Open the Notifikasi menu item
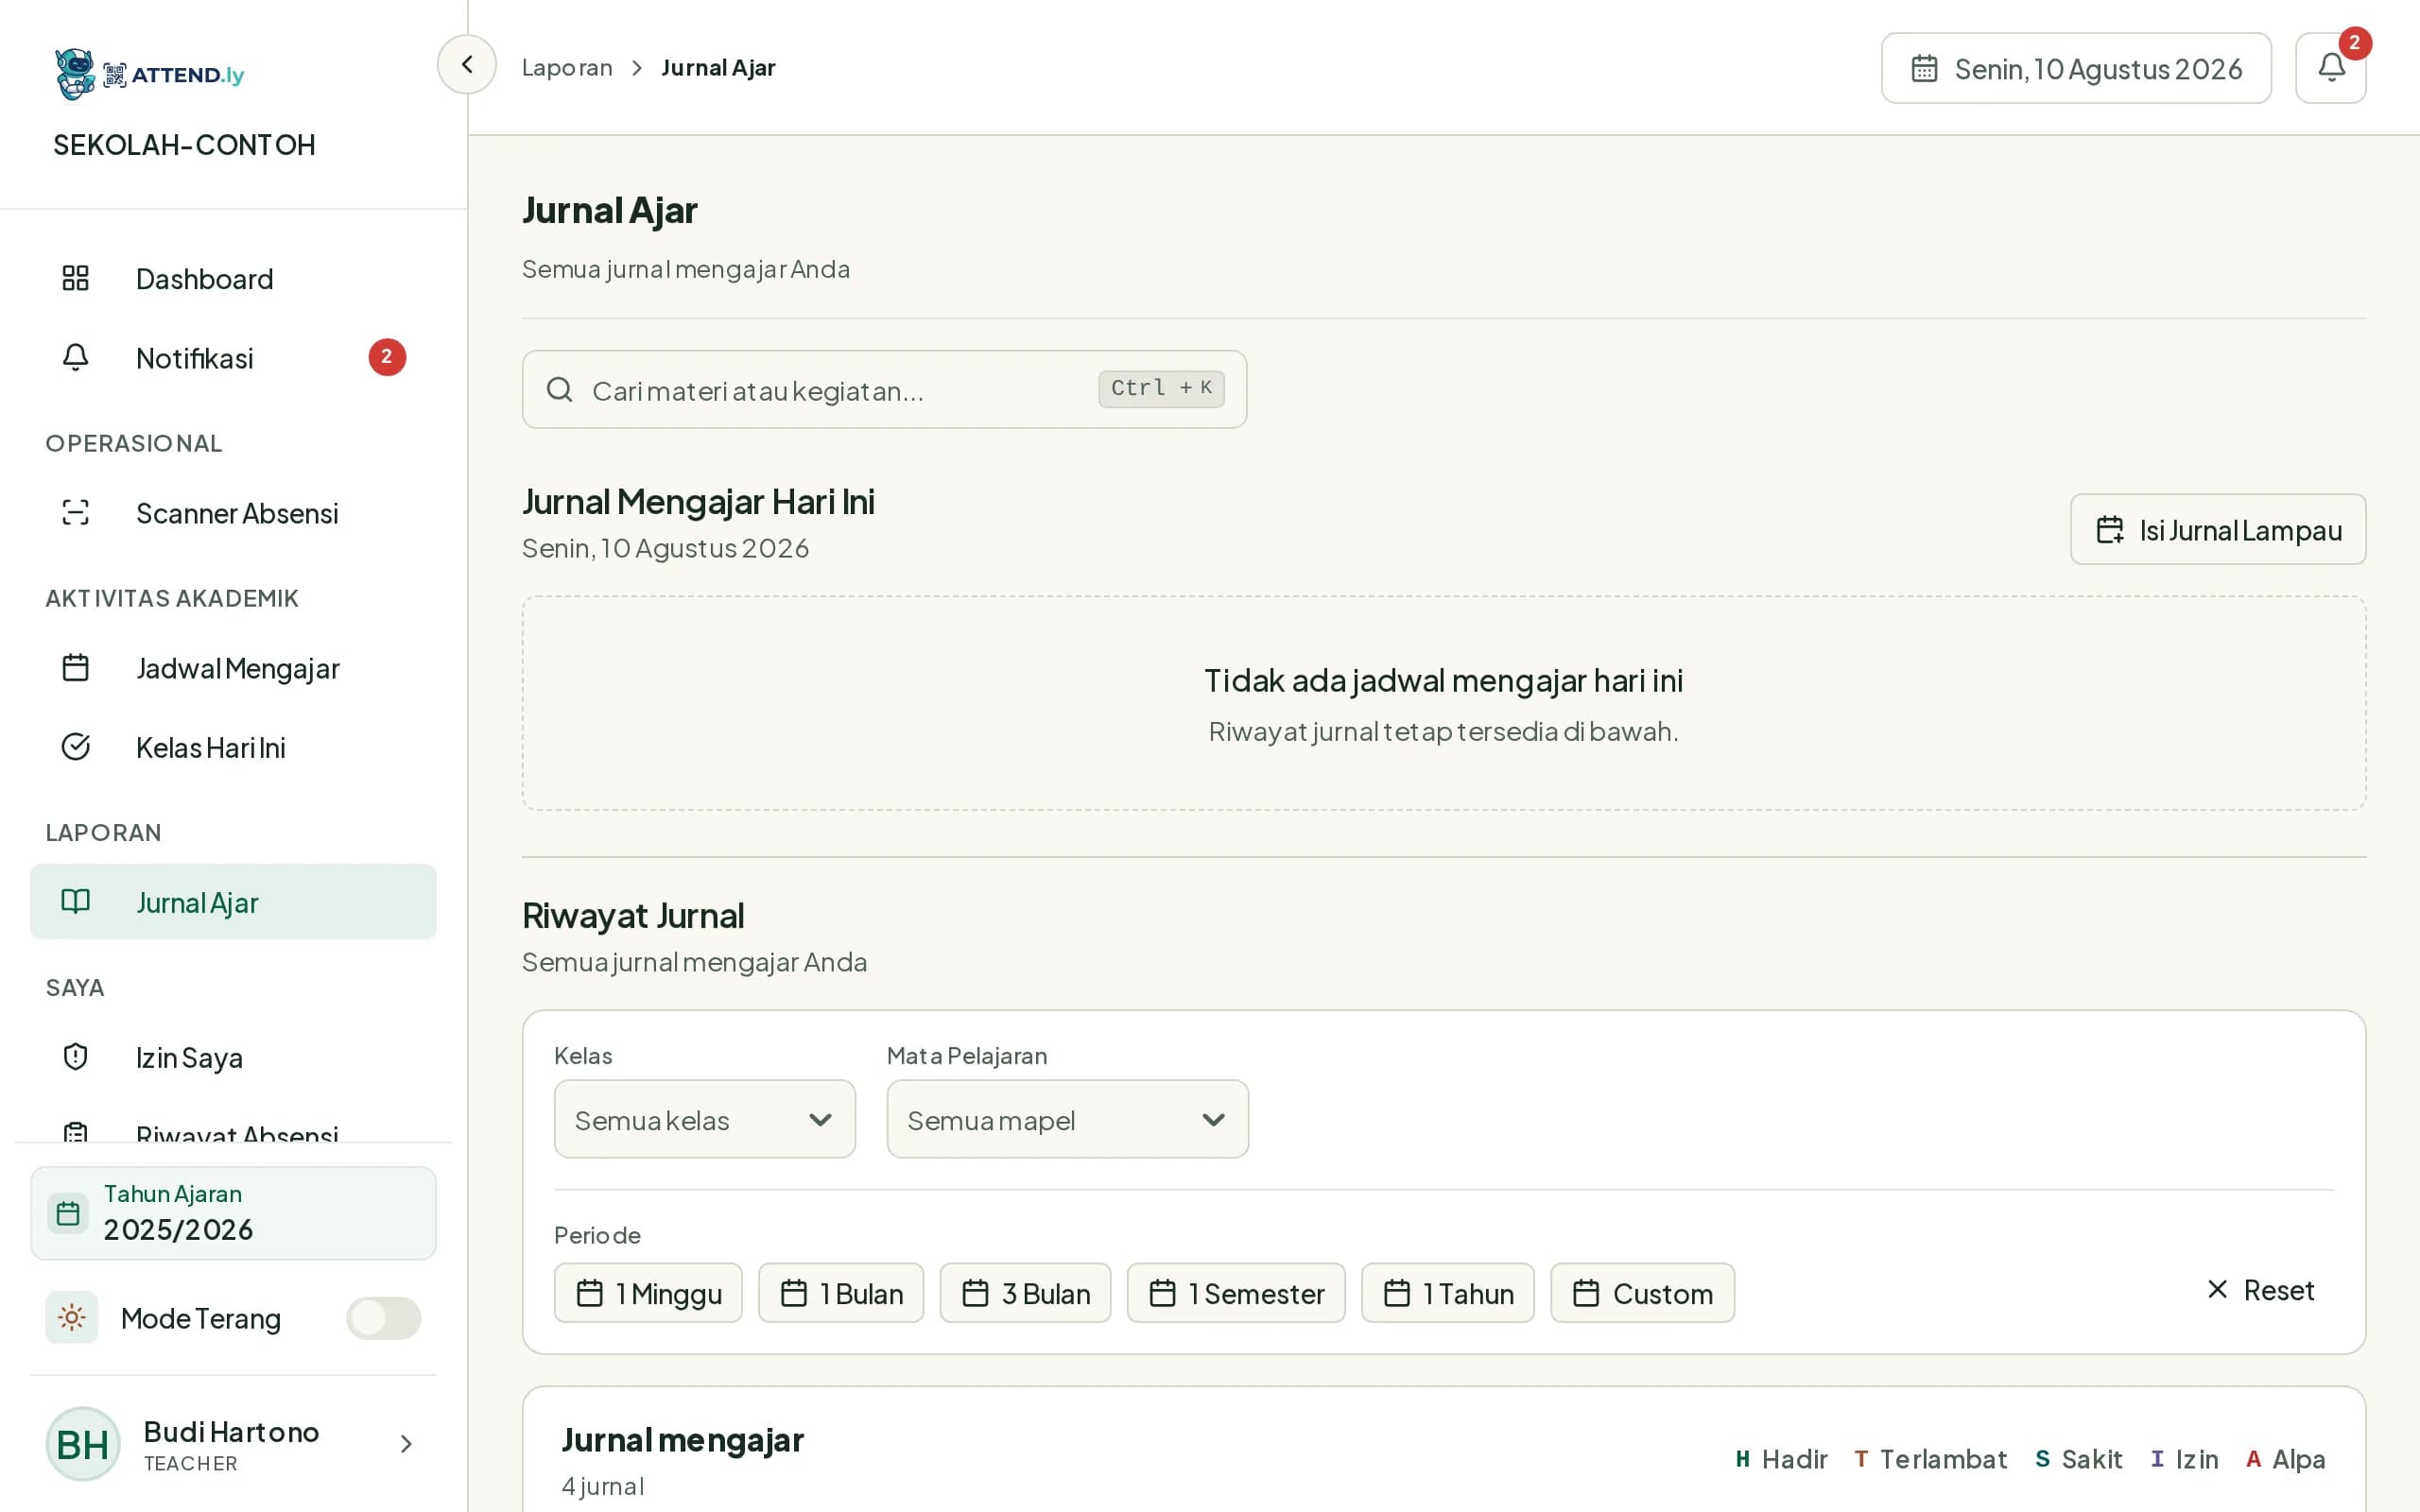2420x1512 pixels. tap(233, 358)
